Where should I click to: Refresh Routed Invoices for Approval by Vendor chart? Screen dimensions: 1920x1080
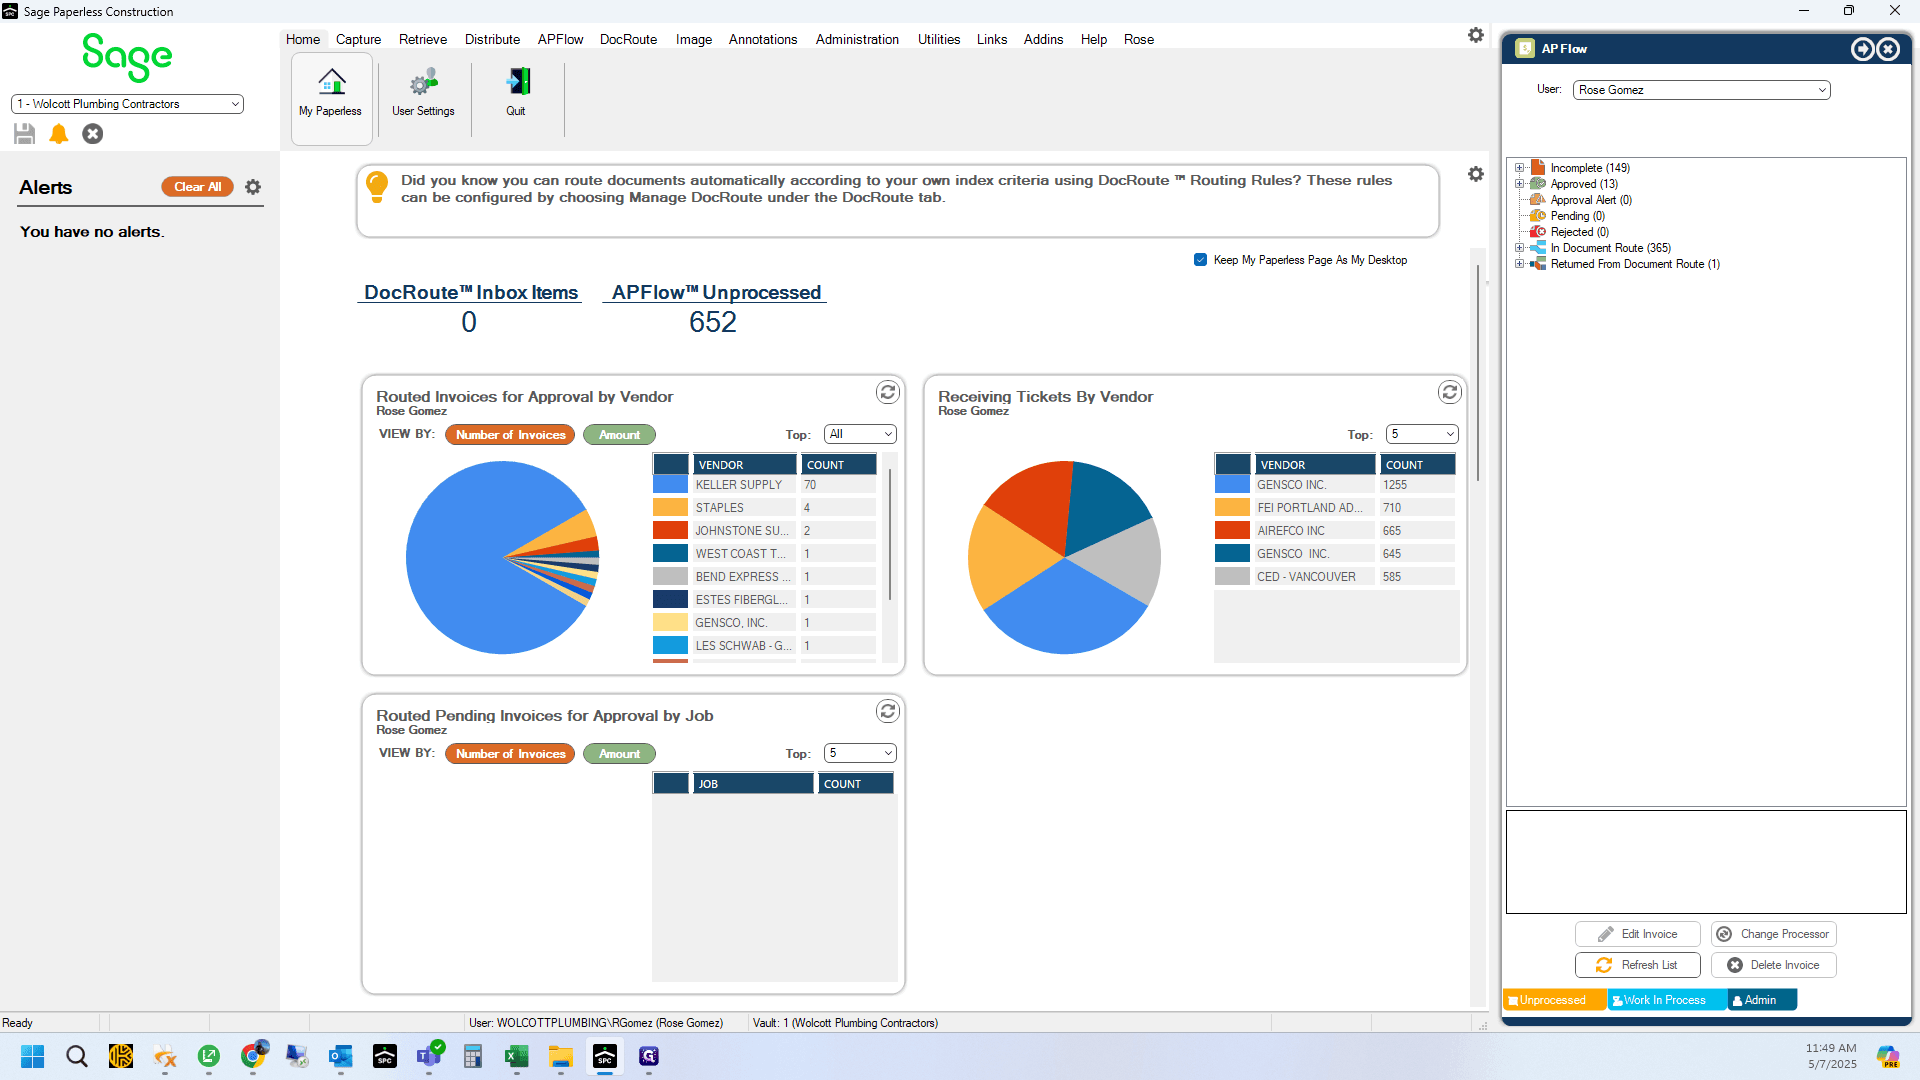888,392
